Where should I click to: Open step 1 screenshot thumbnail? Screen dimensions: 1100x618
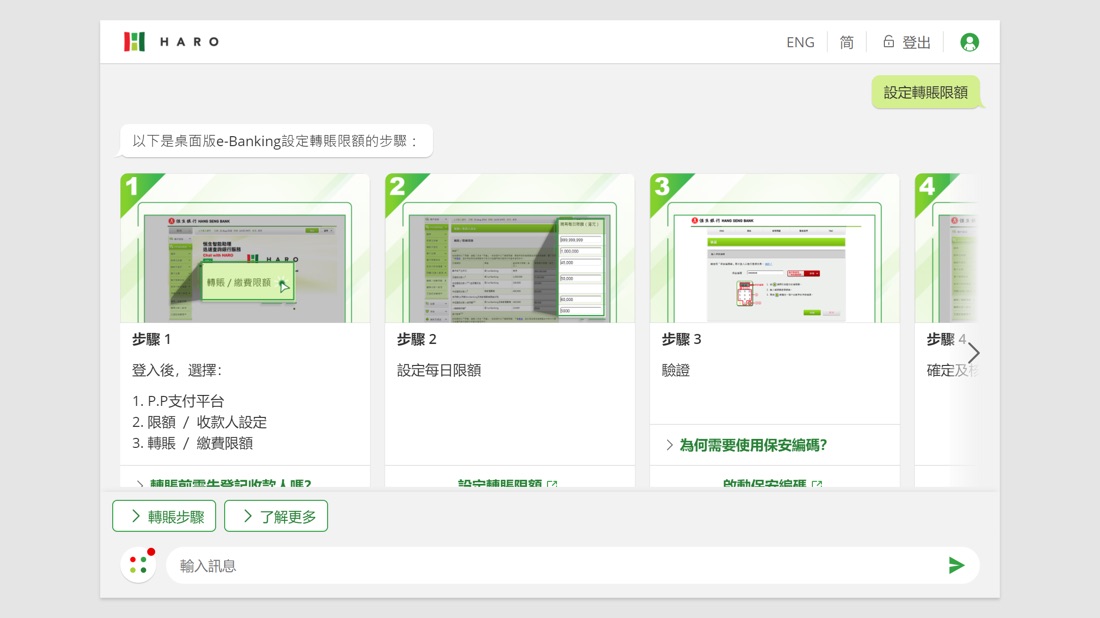point(245,248)
